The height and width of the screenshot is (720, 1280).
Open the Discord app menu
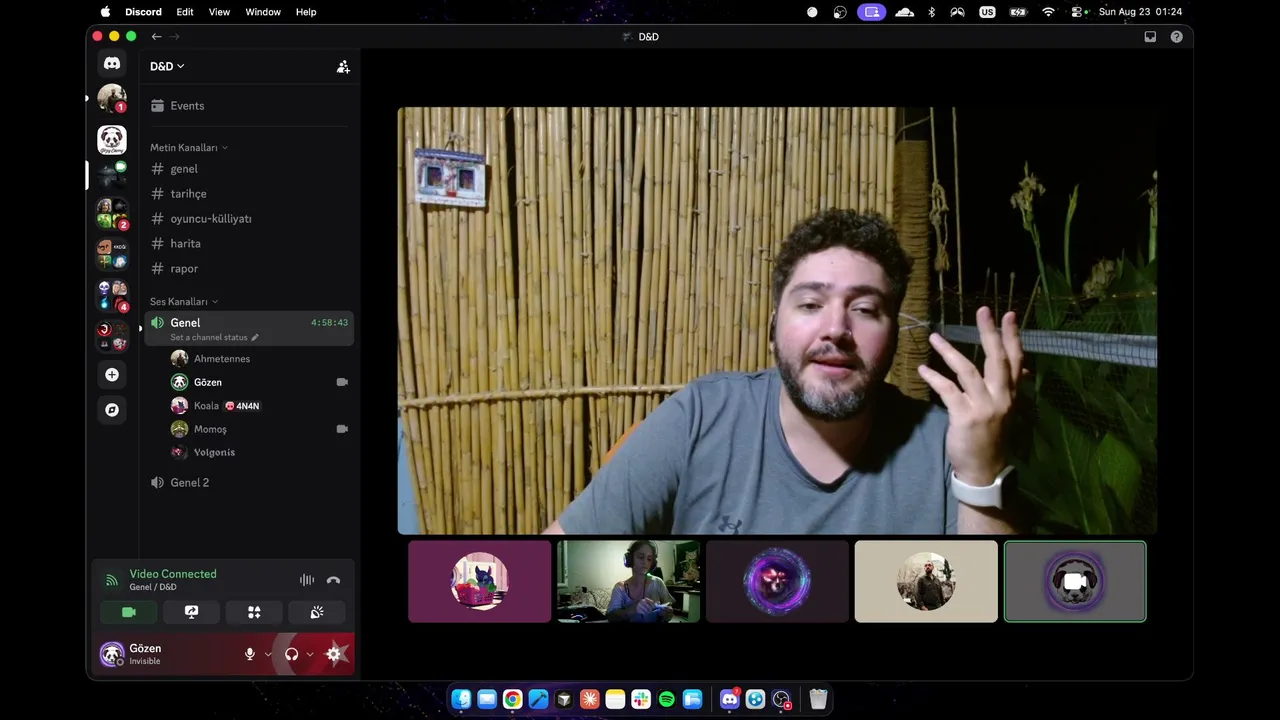(143, 12)
